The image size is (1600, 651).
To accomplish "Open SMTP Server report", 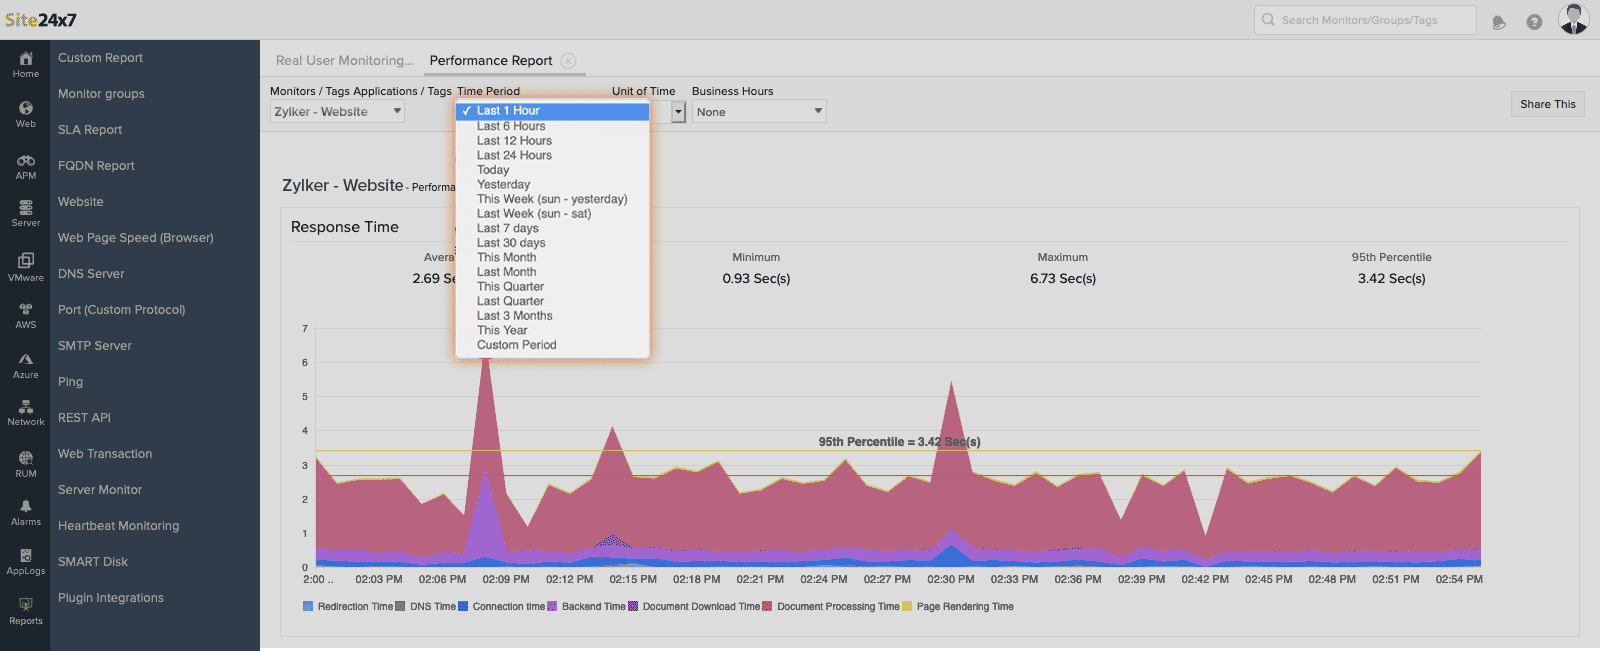I will [95, 346].
